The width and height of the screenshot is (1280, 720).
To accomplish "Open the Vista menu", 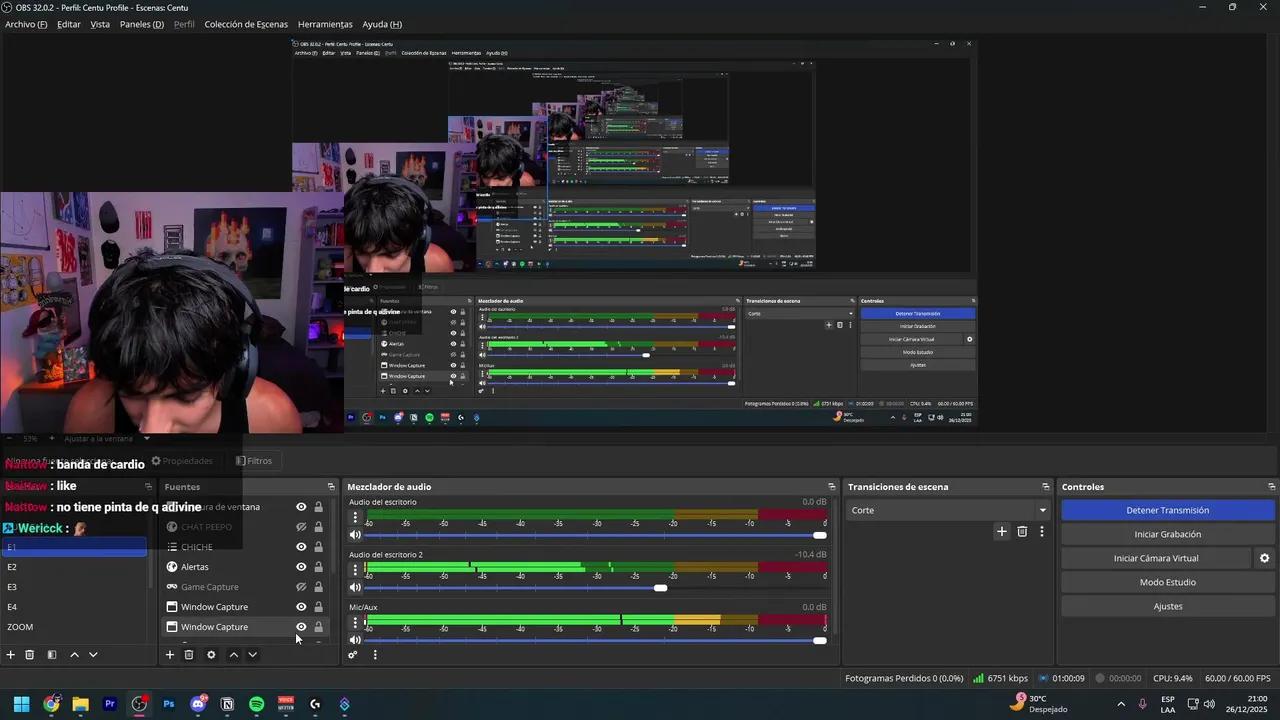I will [x=100, y=24].
